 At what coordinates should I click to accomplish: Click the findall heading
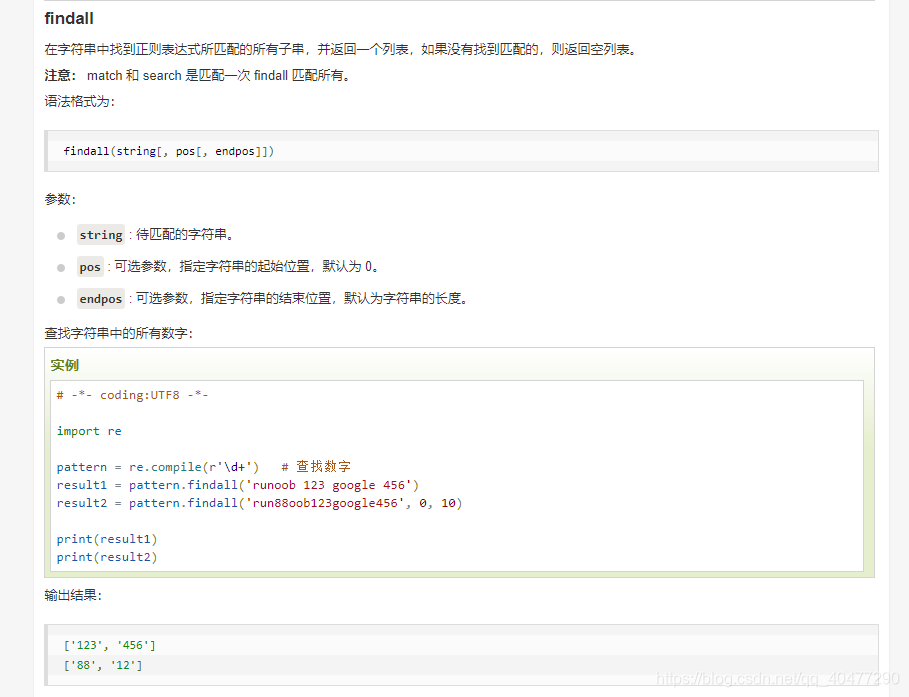(68, 19)
